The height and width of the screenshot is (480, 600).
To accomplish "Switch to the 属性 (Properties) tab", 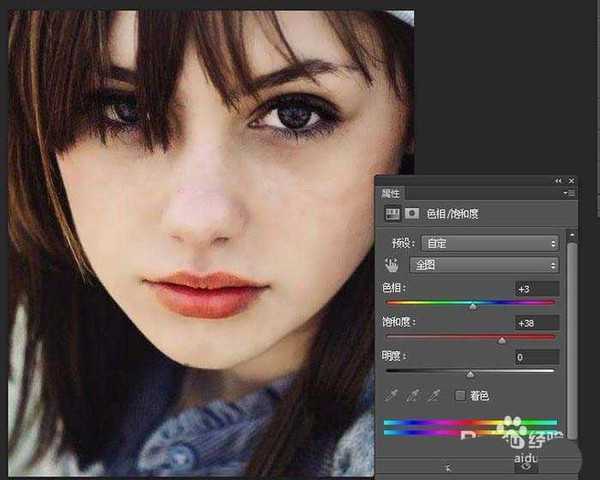I will [391, 193].
